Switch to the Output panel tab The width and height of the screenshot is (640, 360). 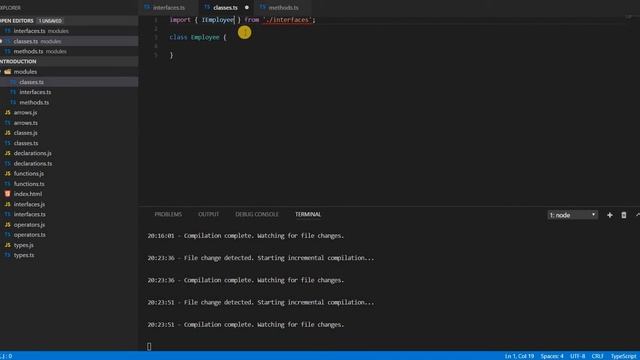(209, 214)
